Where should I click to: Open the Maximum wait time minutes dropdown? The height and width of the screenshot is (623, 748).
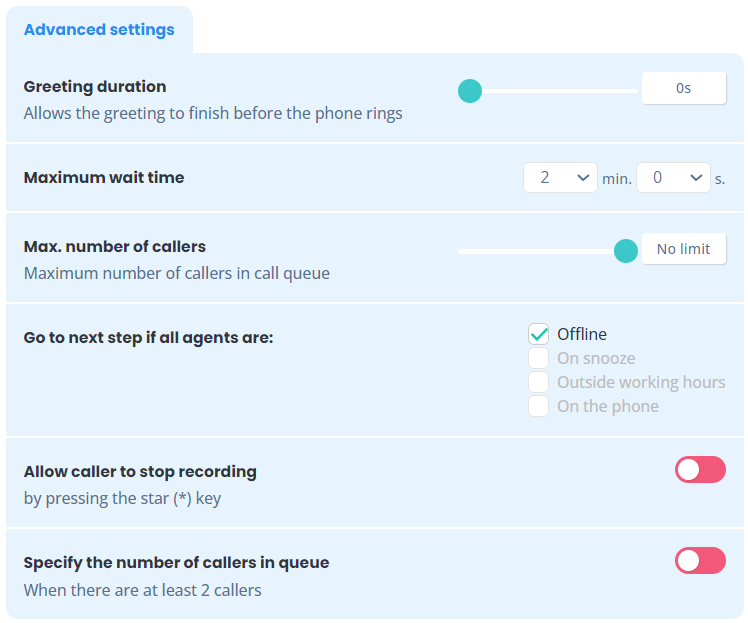[x=560, y=177]
